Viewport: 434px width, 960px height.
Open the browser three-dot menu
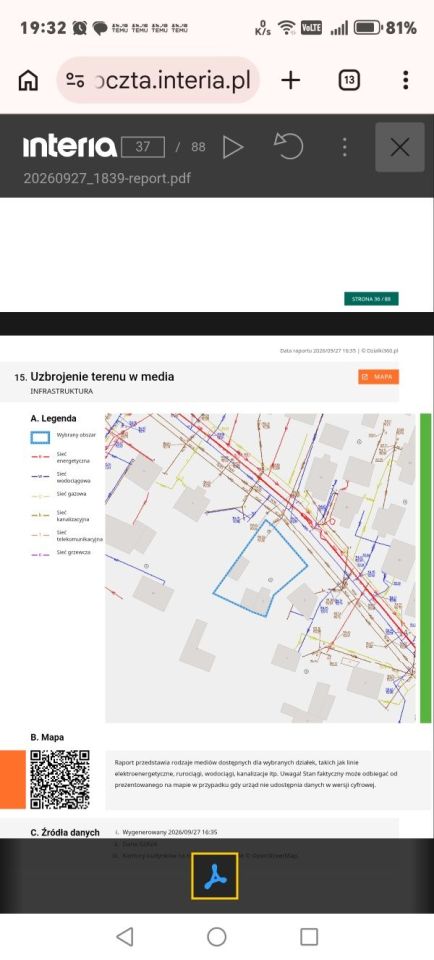point(406,80)
